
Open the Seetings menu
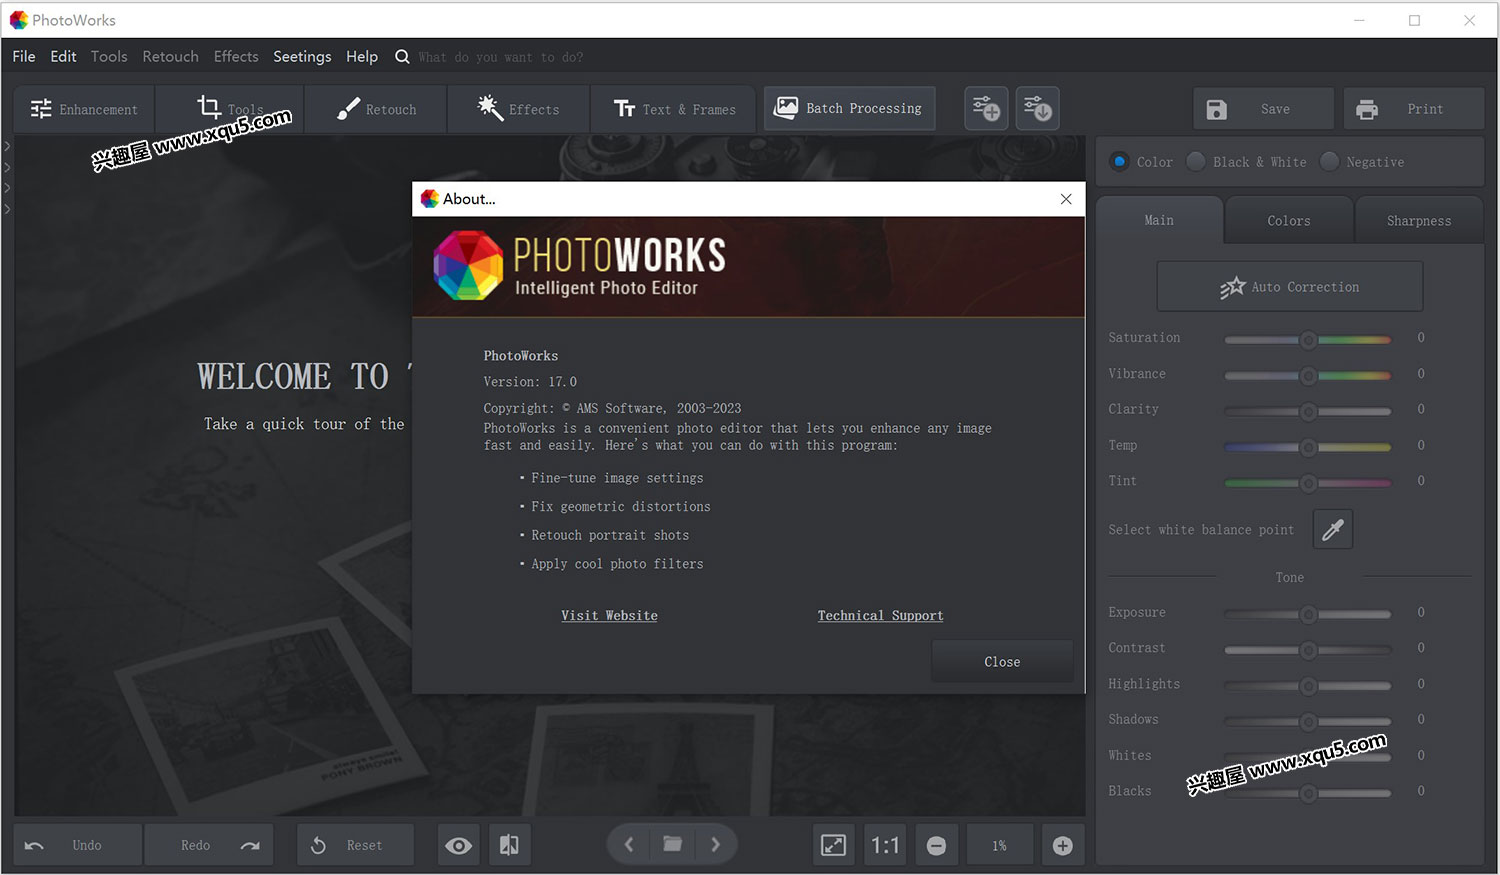coord(302,56)
